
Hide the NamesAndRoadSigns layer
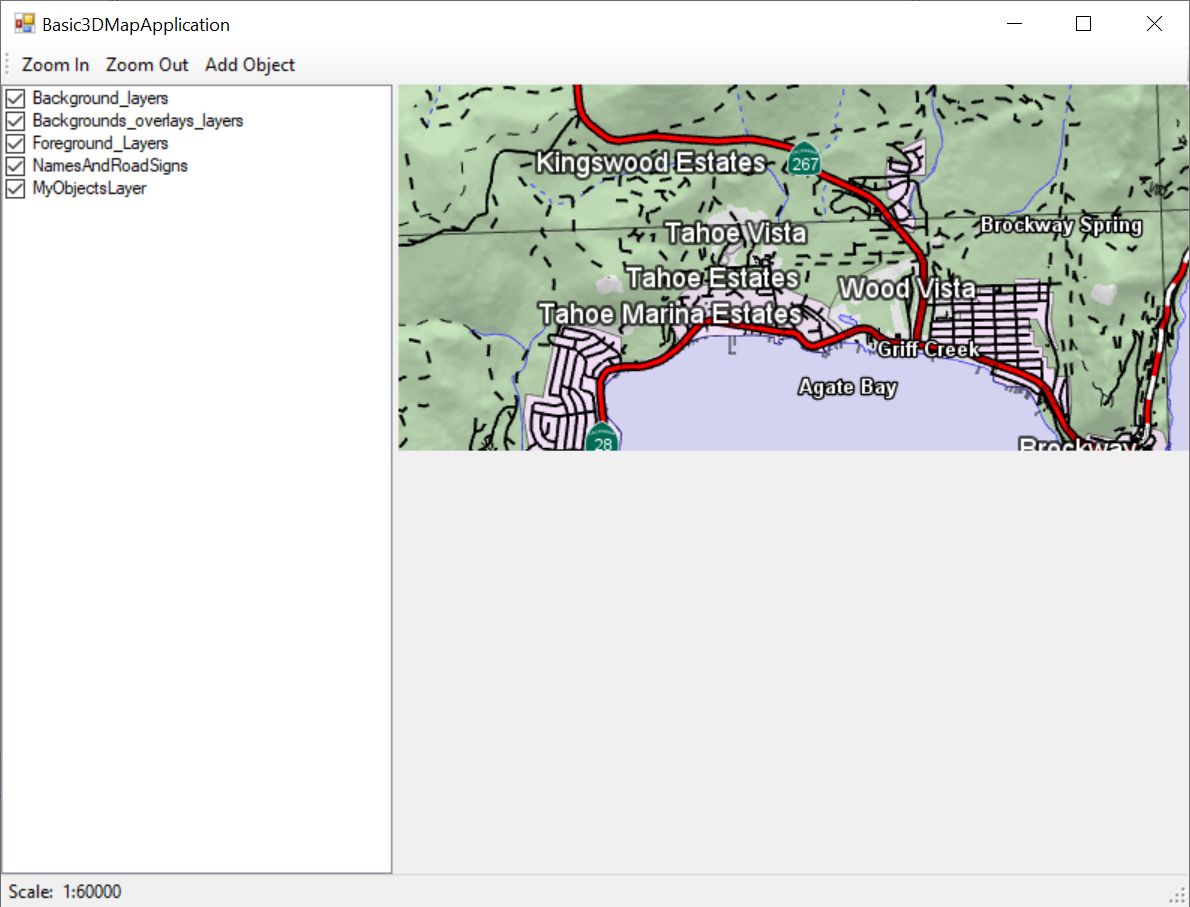15,166
